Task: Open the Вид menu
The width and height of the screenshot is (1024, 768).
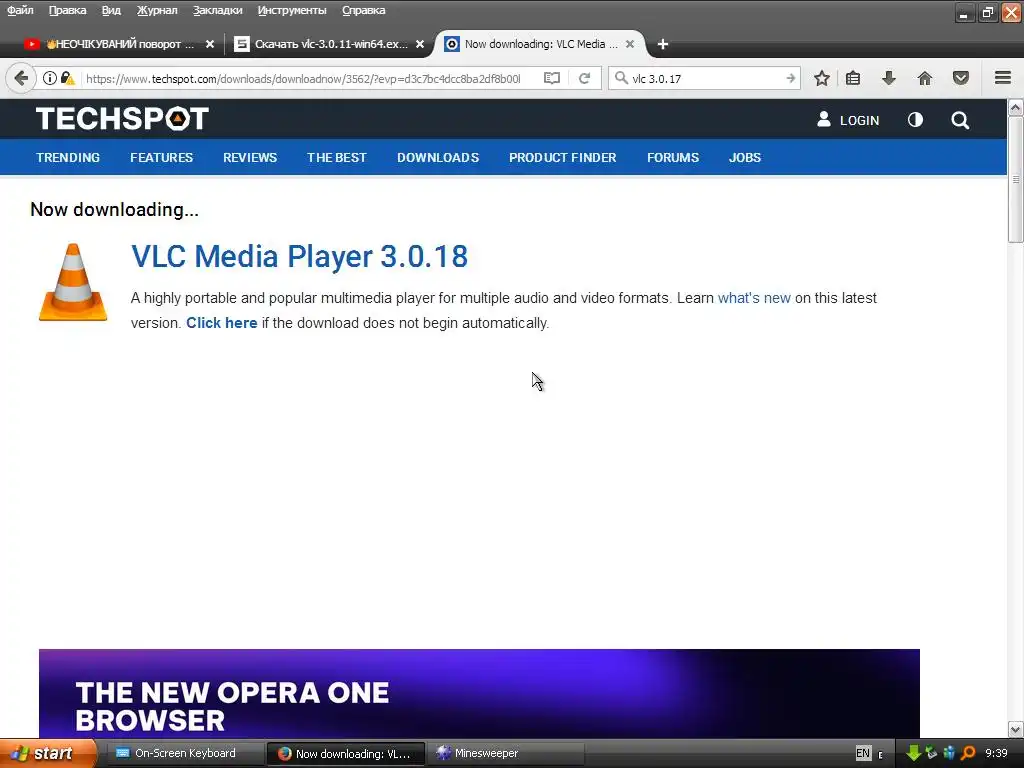Action: (x=111, y=10)
